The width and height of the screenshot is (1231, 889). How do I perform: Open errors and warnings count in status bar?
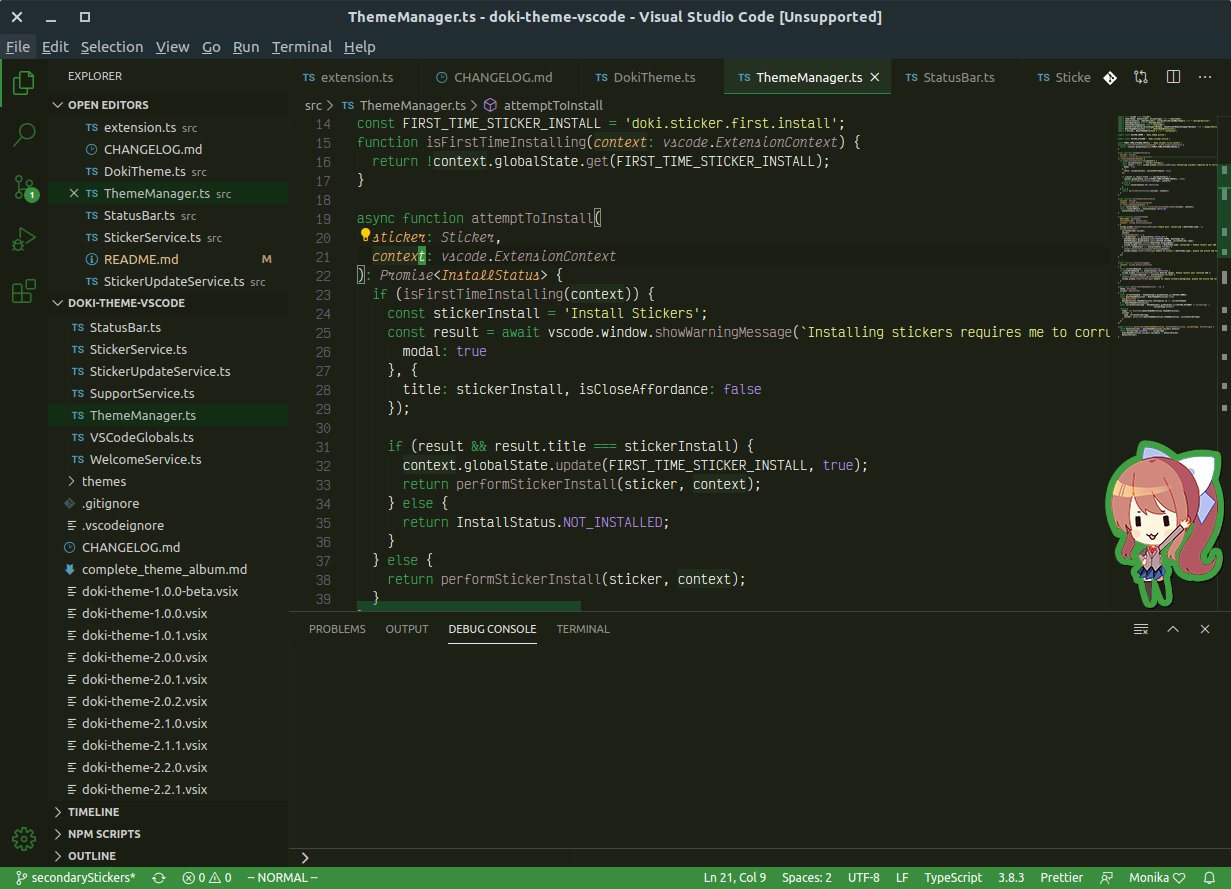pos(207,878)
